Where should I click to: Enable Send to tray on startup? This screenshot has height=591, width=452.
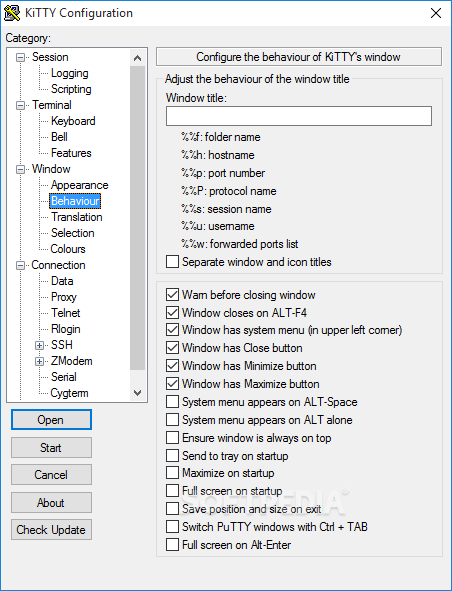pos(227,456)
